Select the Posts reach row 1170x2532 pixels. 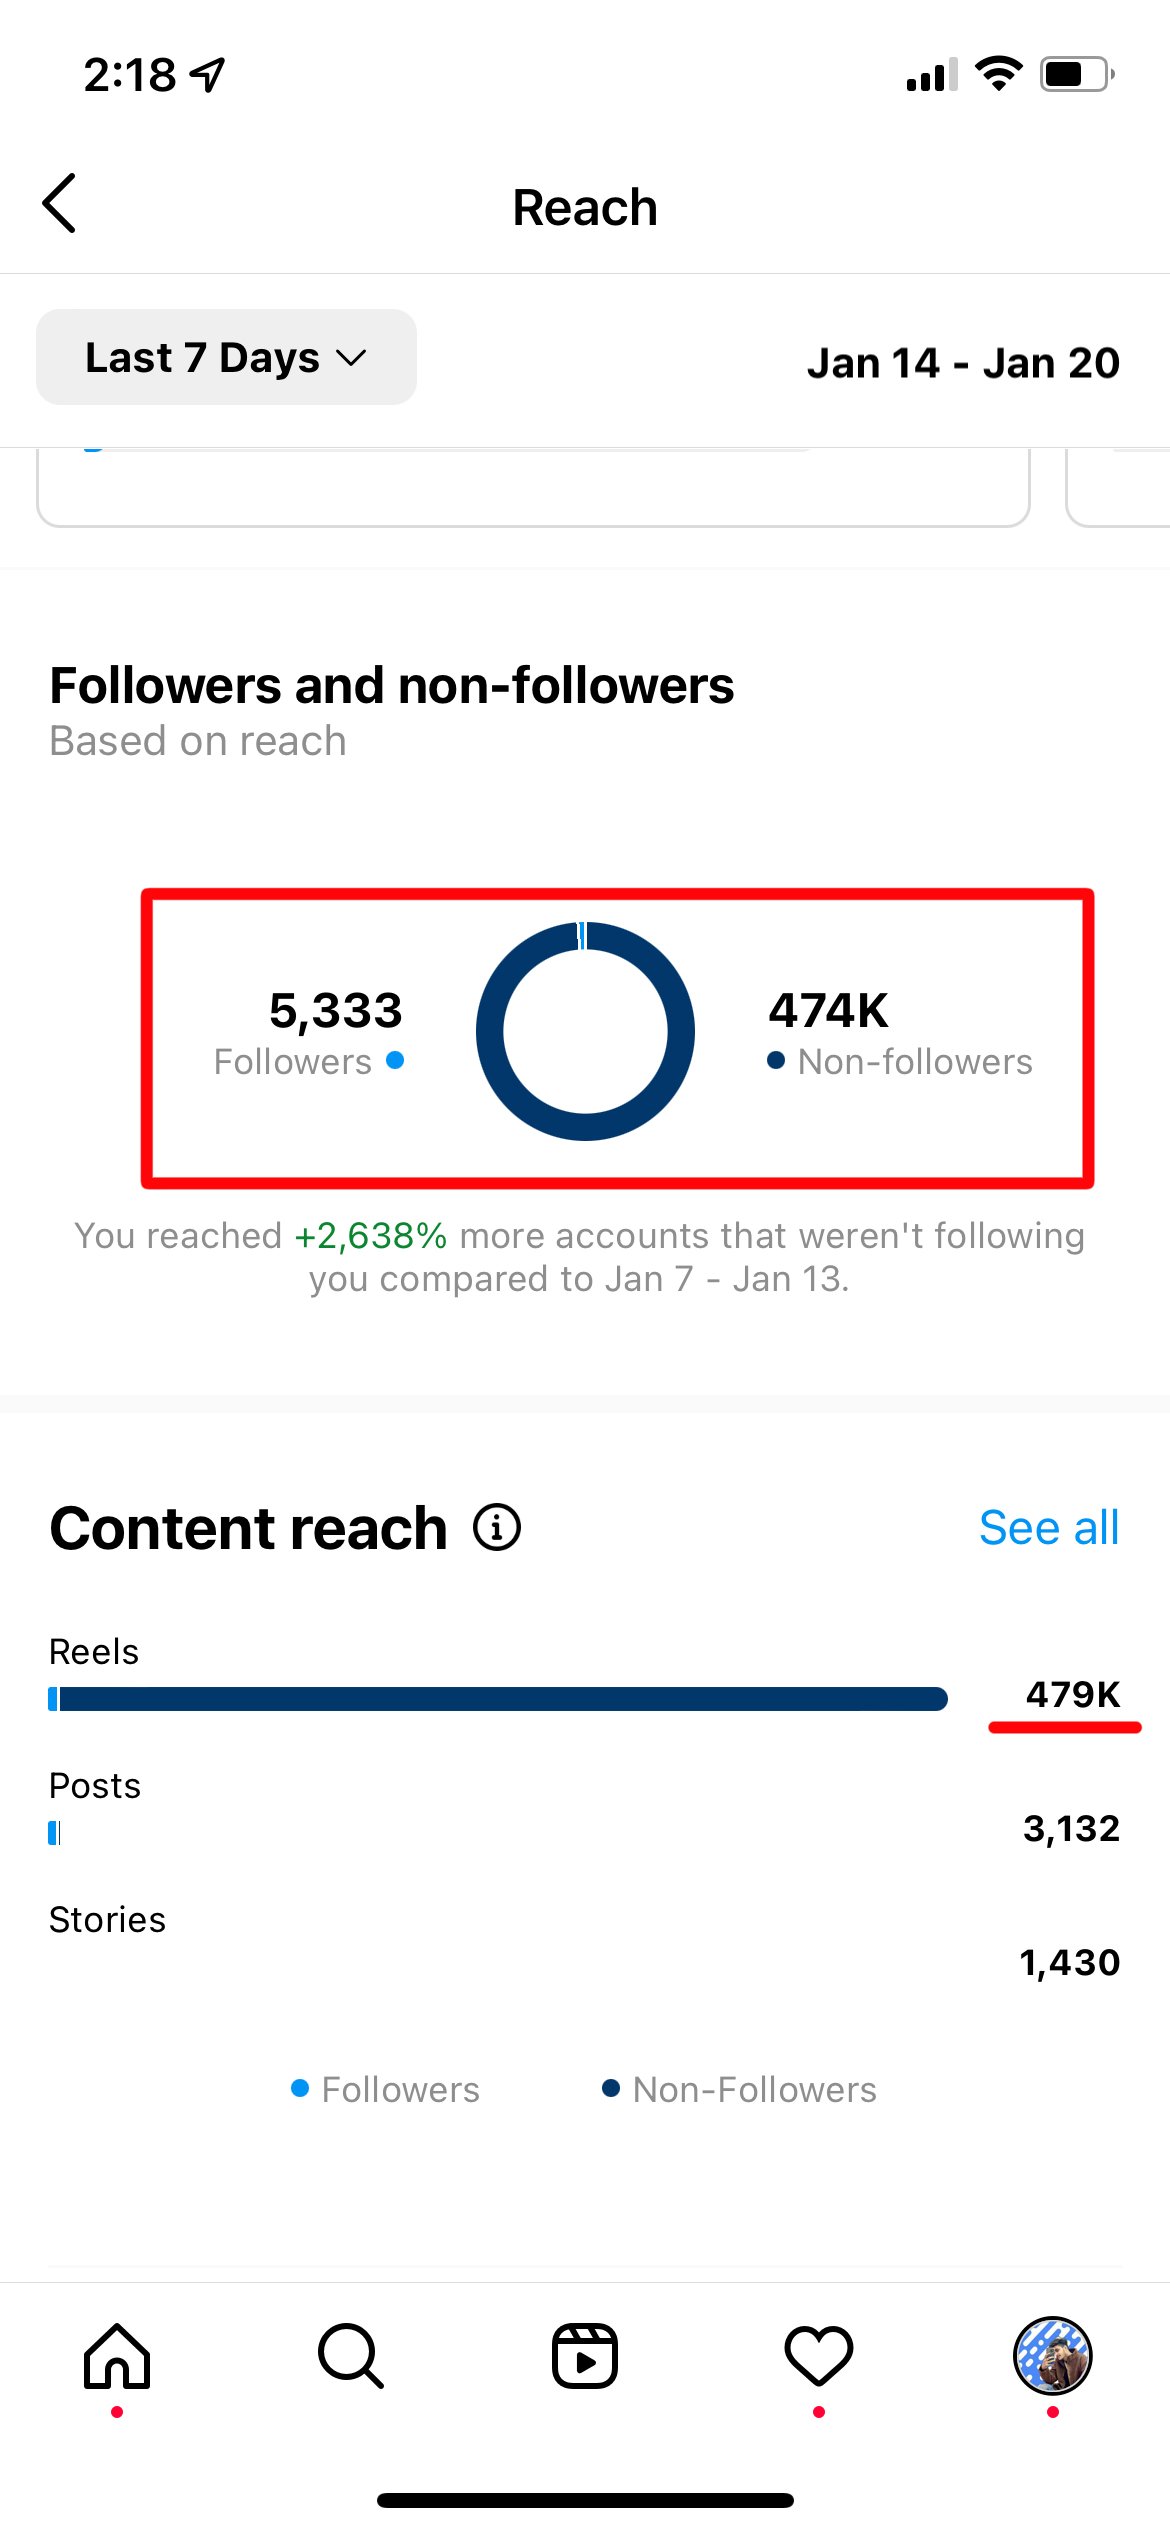coord(584,1812)
